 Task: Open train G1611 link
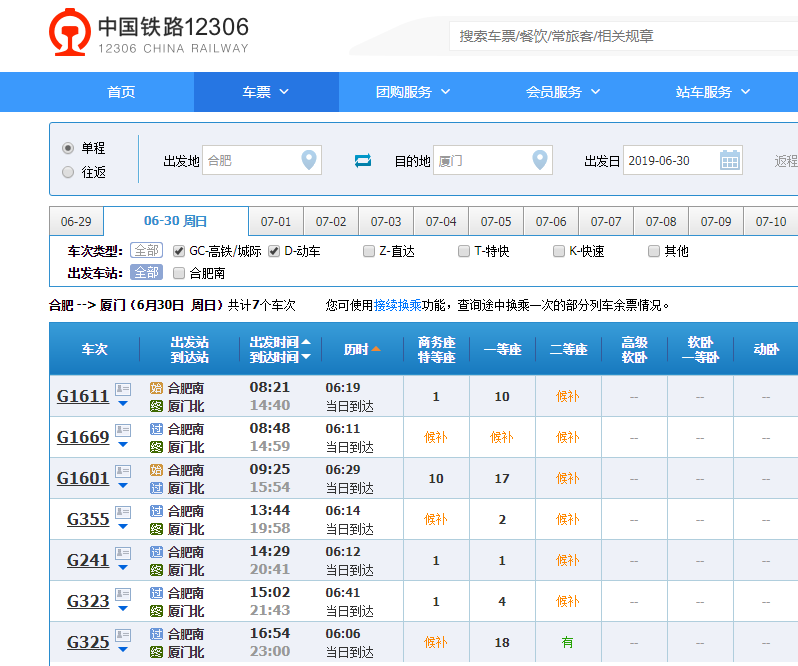pyautogui.click(x=83, y=396)
